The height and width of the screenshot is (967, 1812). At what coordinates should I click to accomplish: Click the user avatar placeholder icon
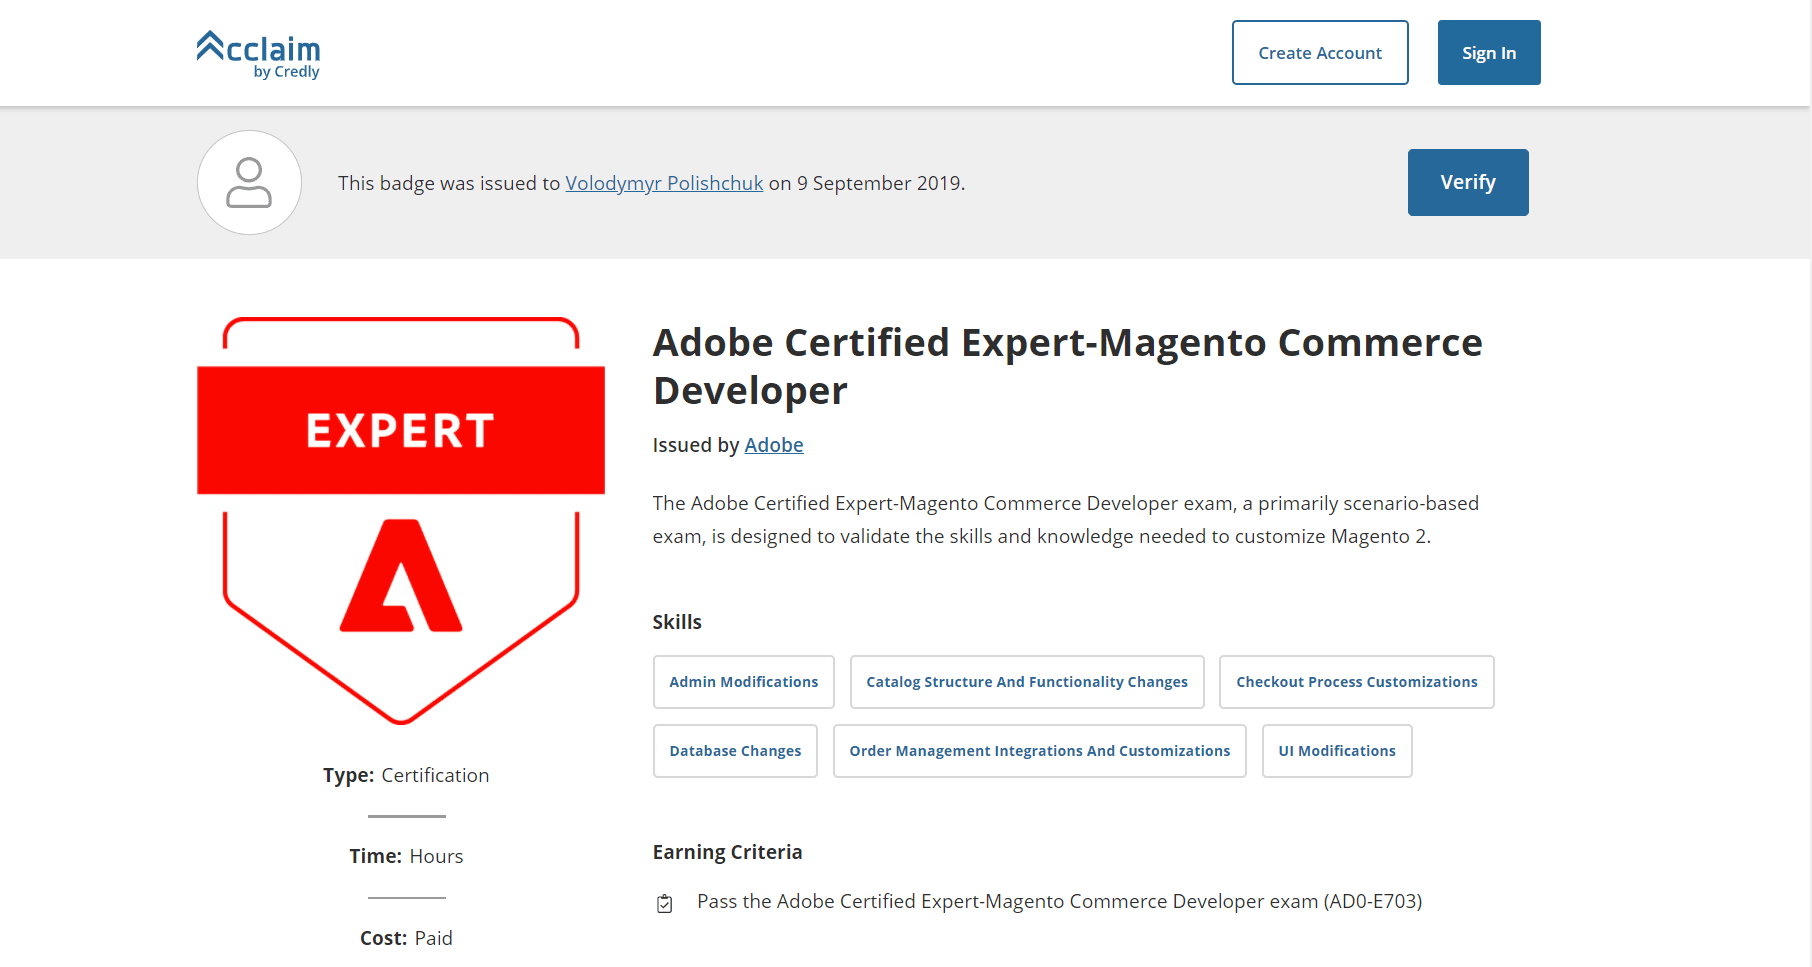coord(249,182)
